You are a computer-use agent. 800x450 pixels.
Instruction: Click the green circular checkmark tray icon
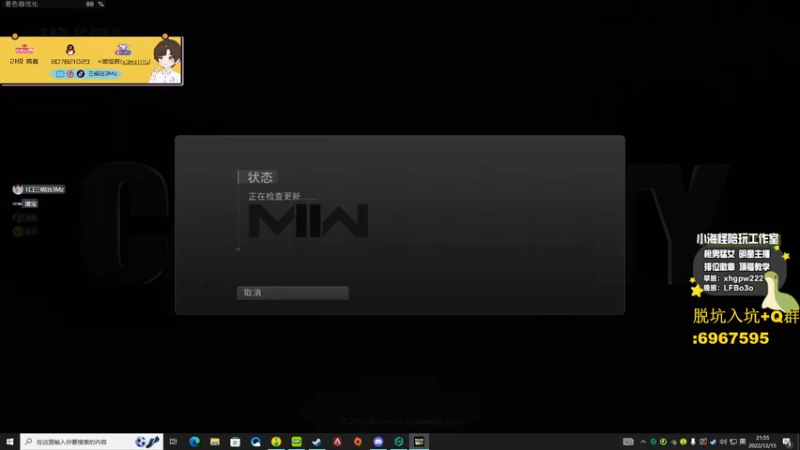[663, 442]
